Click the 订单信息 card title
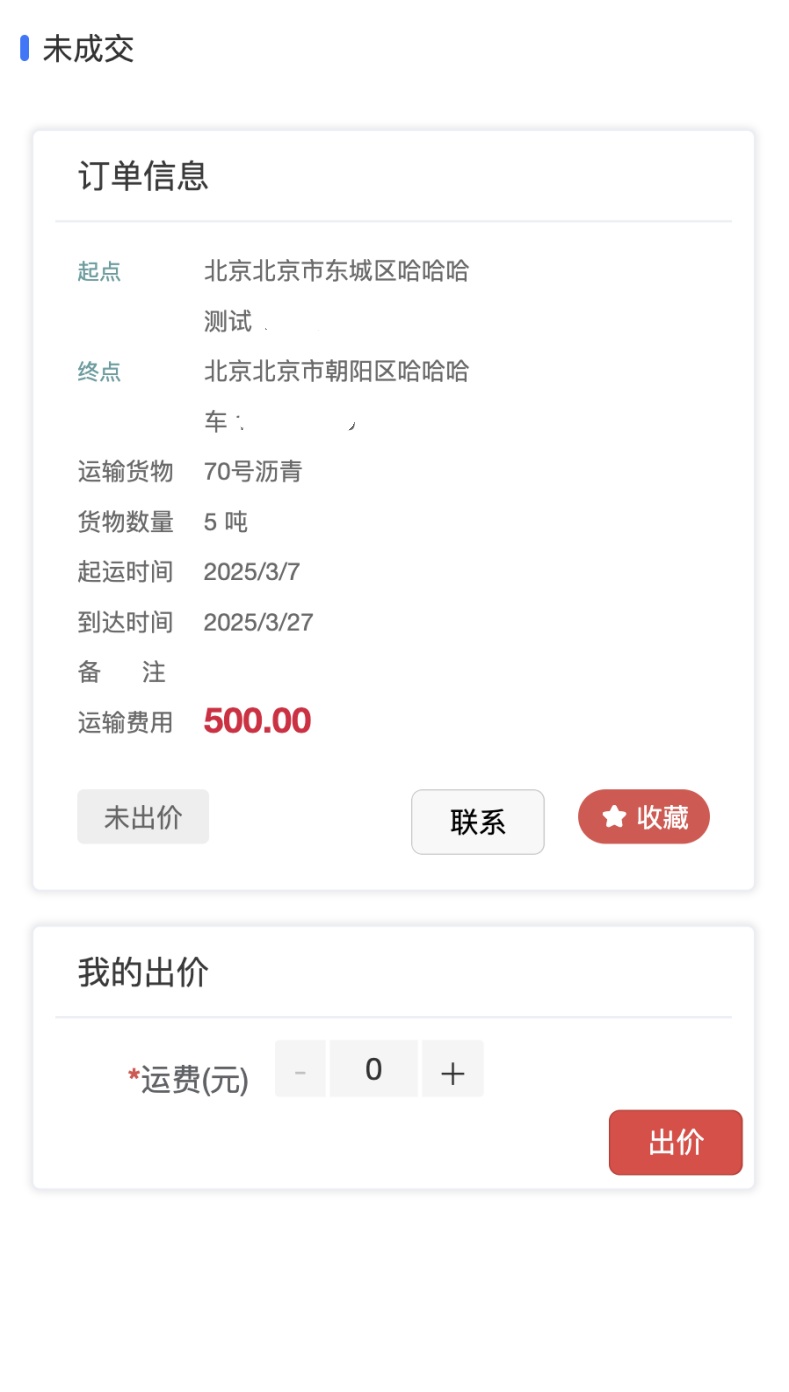Image resolution: width=789 pixels, height=1392 pixels. coord(143,176)
